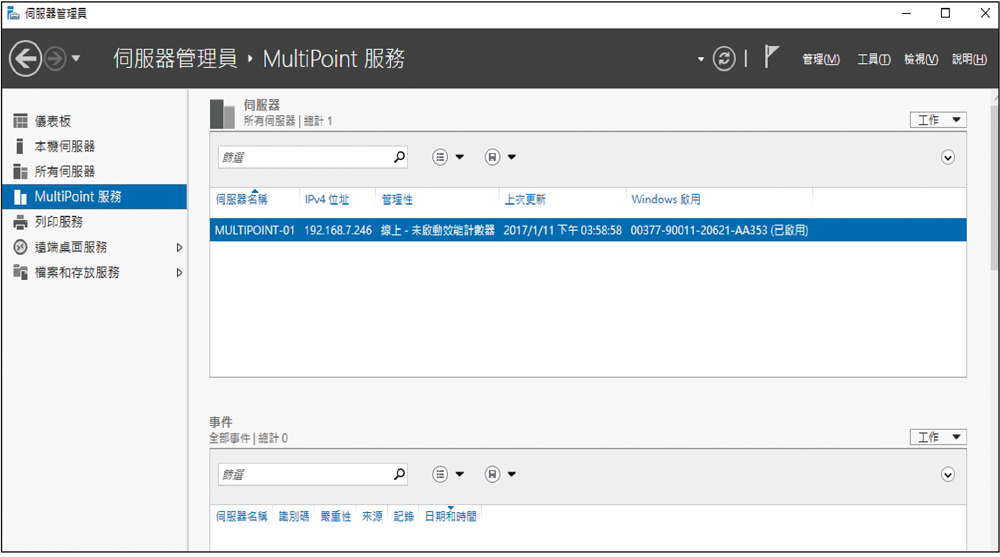Collapse the 伺服器 filter bar chevron
Viewport: 1000px width, 557px height.
pos(948,158)
